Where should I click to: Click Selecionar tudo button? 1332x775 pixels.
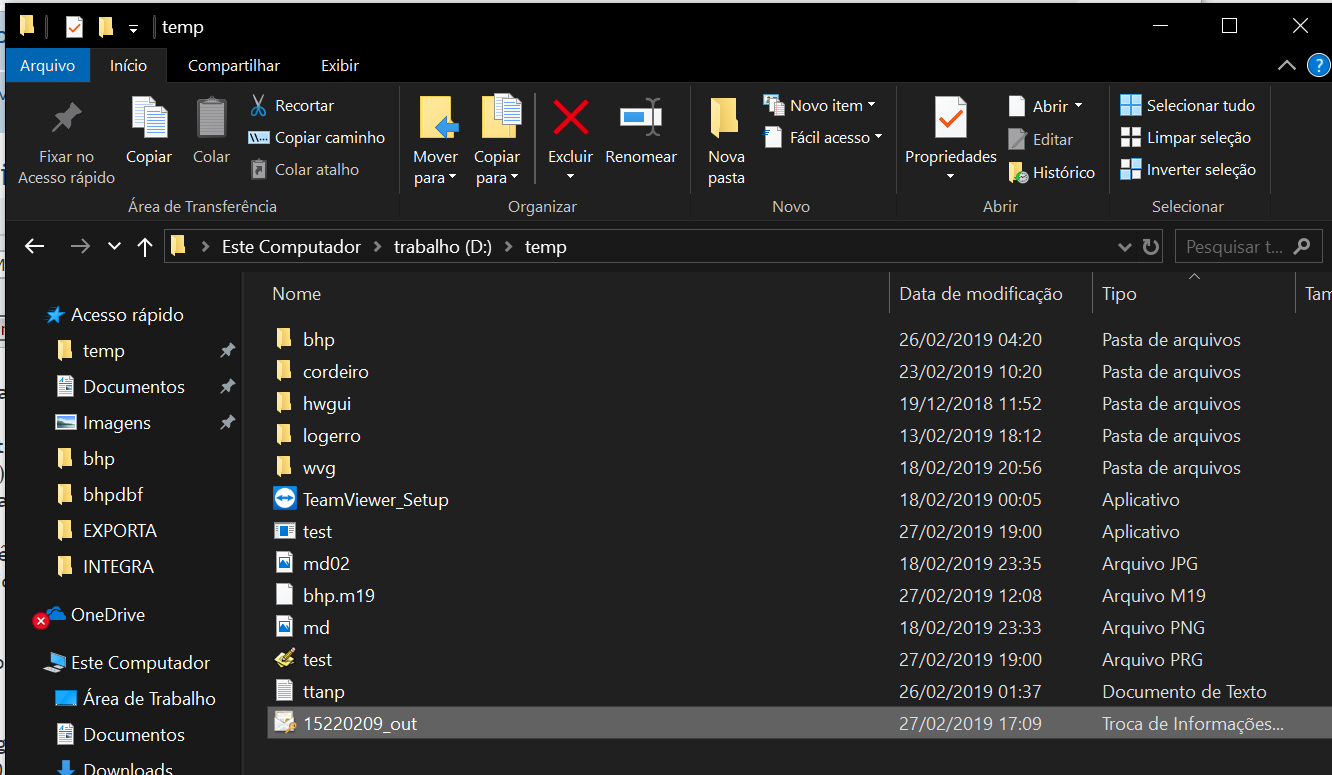[1188, 105]
